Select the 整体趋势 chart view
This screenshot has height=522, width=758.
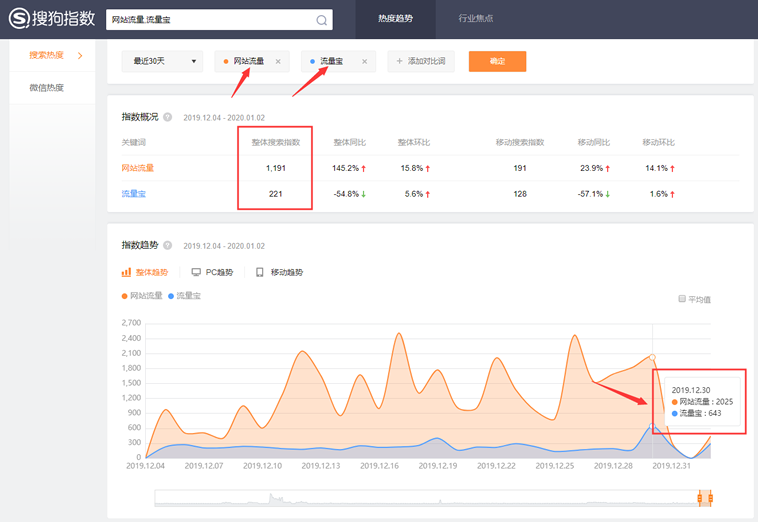pos(145,272)
